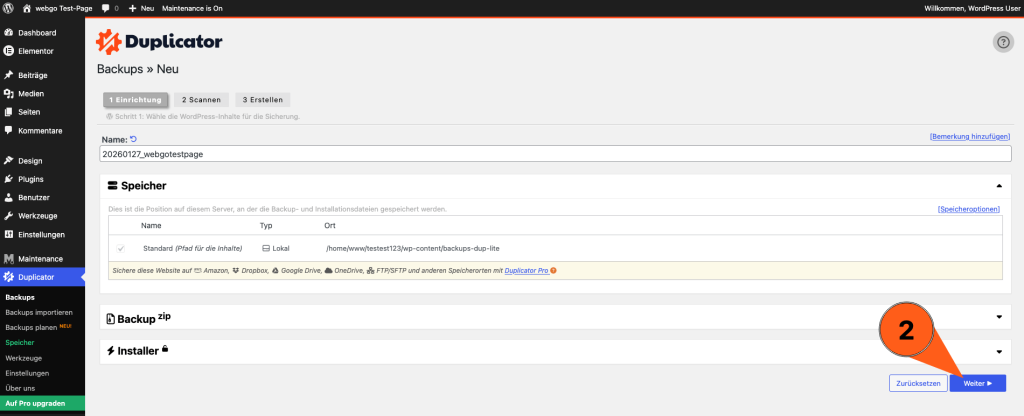
Task: Toggle Standard storage checkbox
Action: [x=120, y=249]
